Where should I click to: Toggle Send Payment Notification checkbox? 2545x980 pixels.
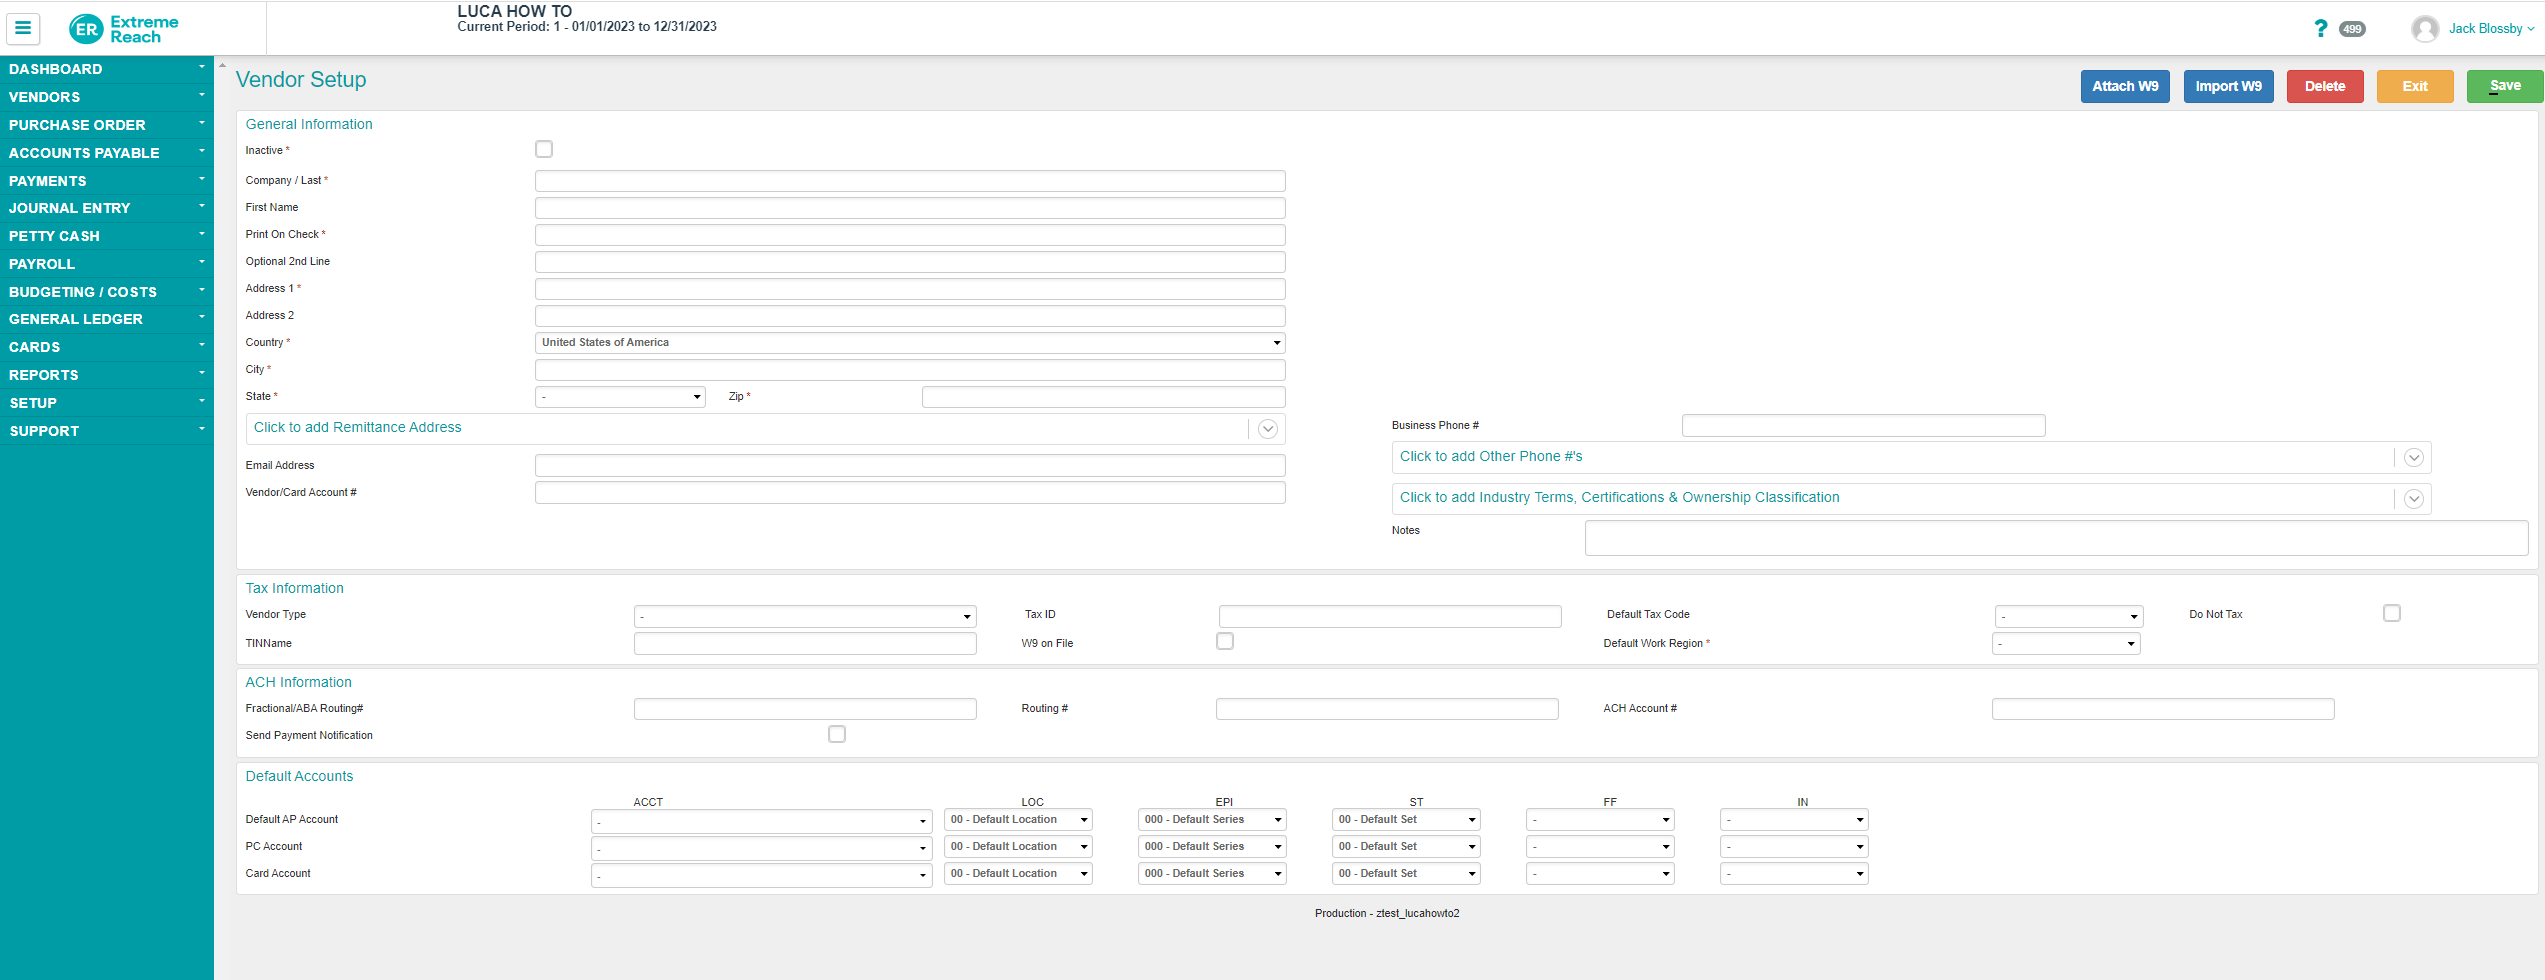click(x=837, y=735)
